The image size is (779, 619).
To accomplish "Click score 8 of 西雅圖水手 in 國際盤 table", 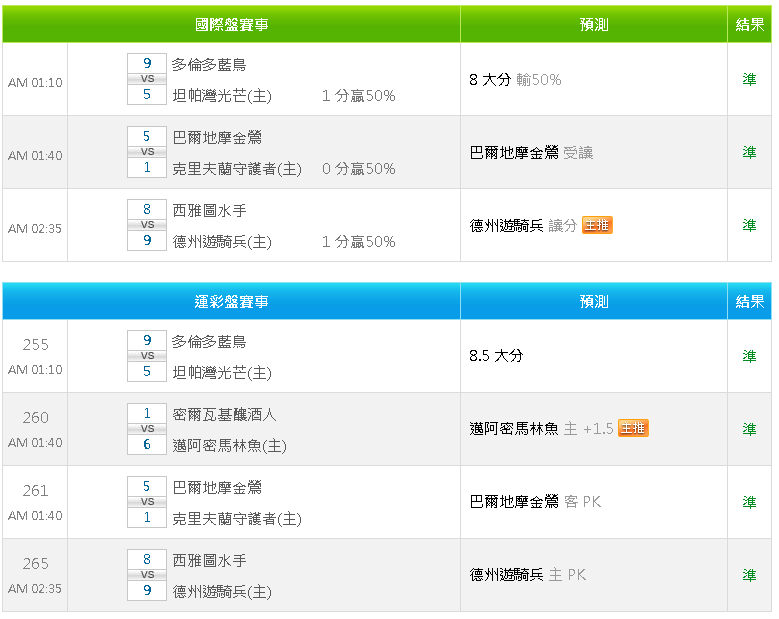I will click(147, 209).
